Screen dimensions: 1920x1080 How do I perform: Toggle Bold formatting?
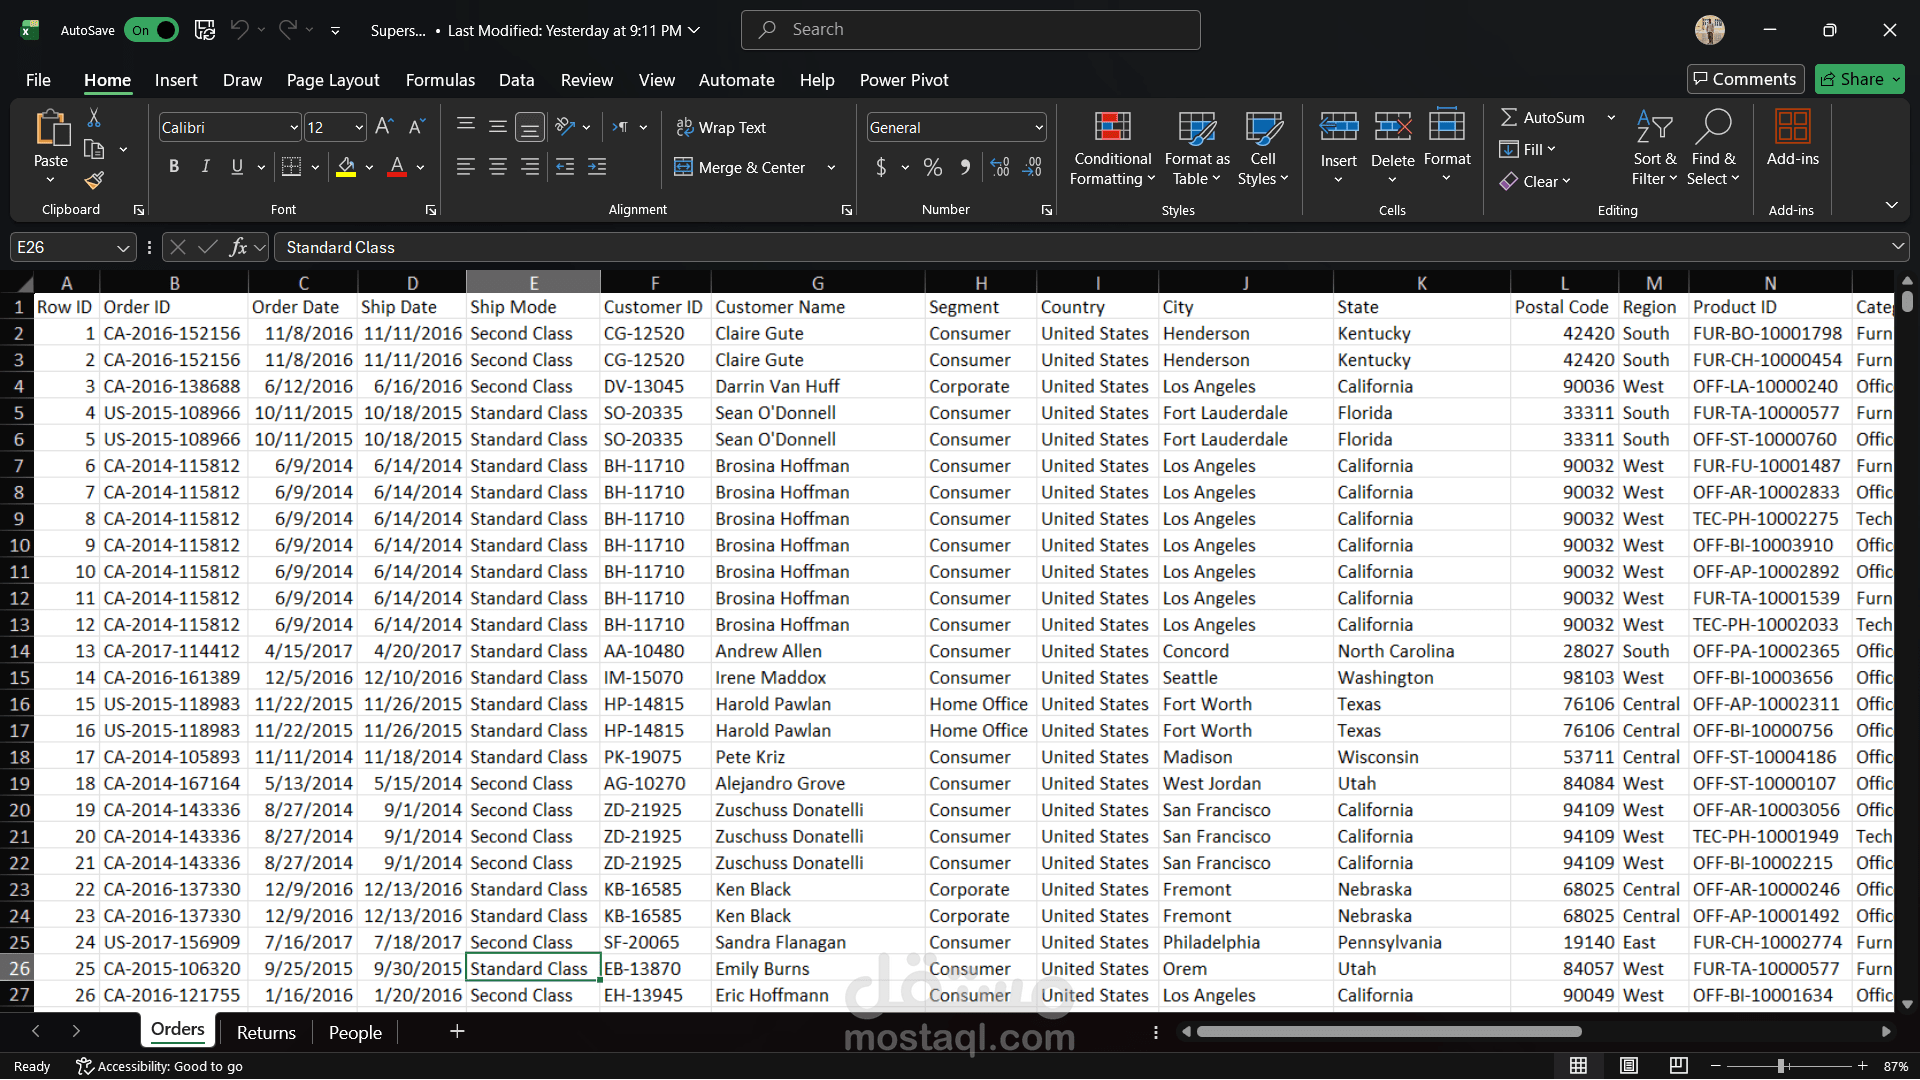(174, 167)
